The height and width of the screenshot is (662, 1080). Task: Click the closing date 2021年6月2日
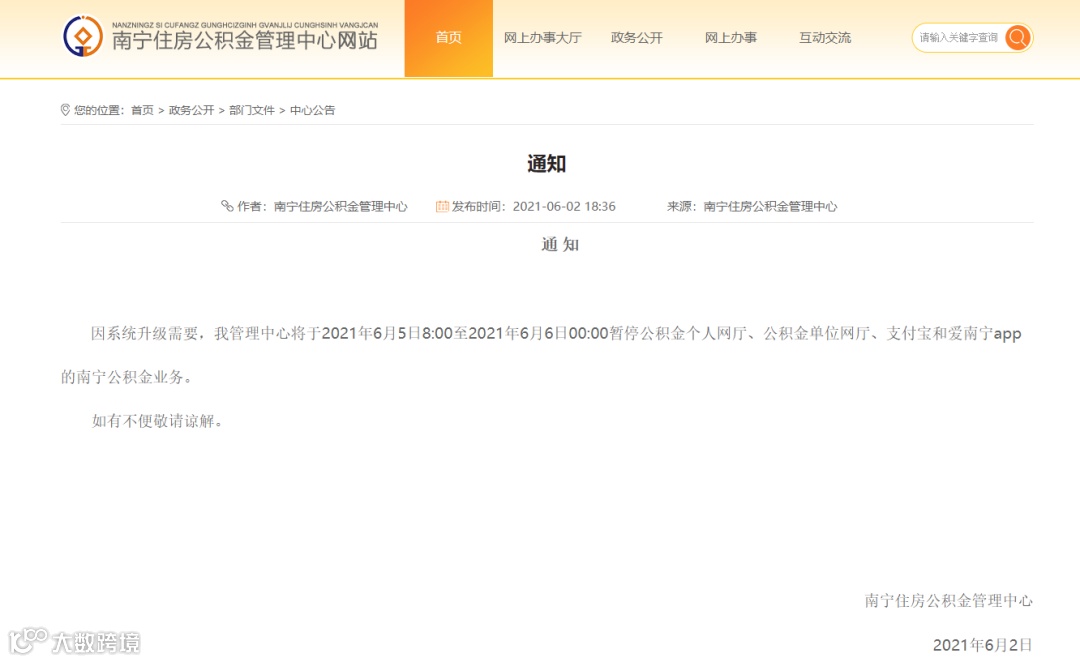coord(983,645)
